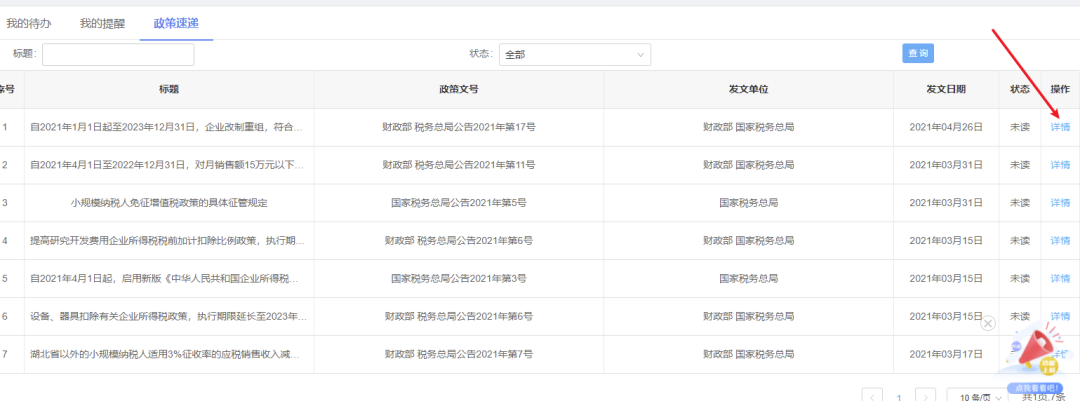Open 详情 for row 4 policy

pyautogui.click(x=1060, y=240)
